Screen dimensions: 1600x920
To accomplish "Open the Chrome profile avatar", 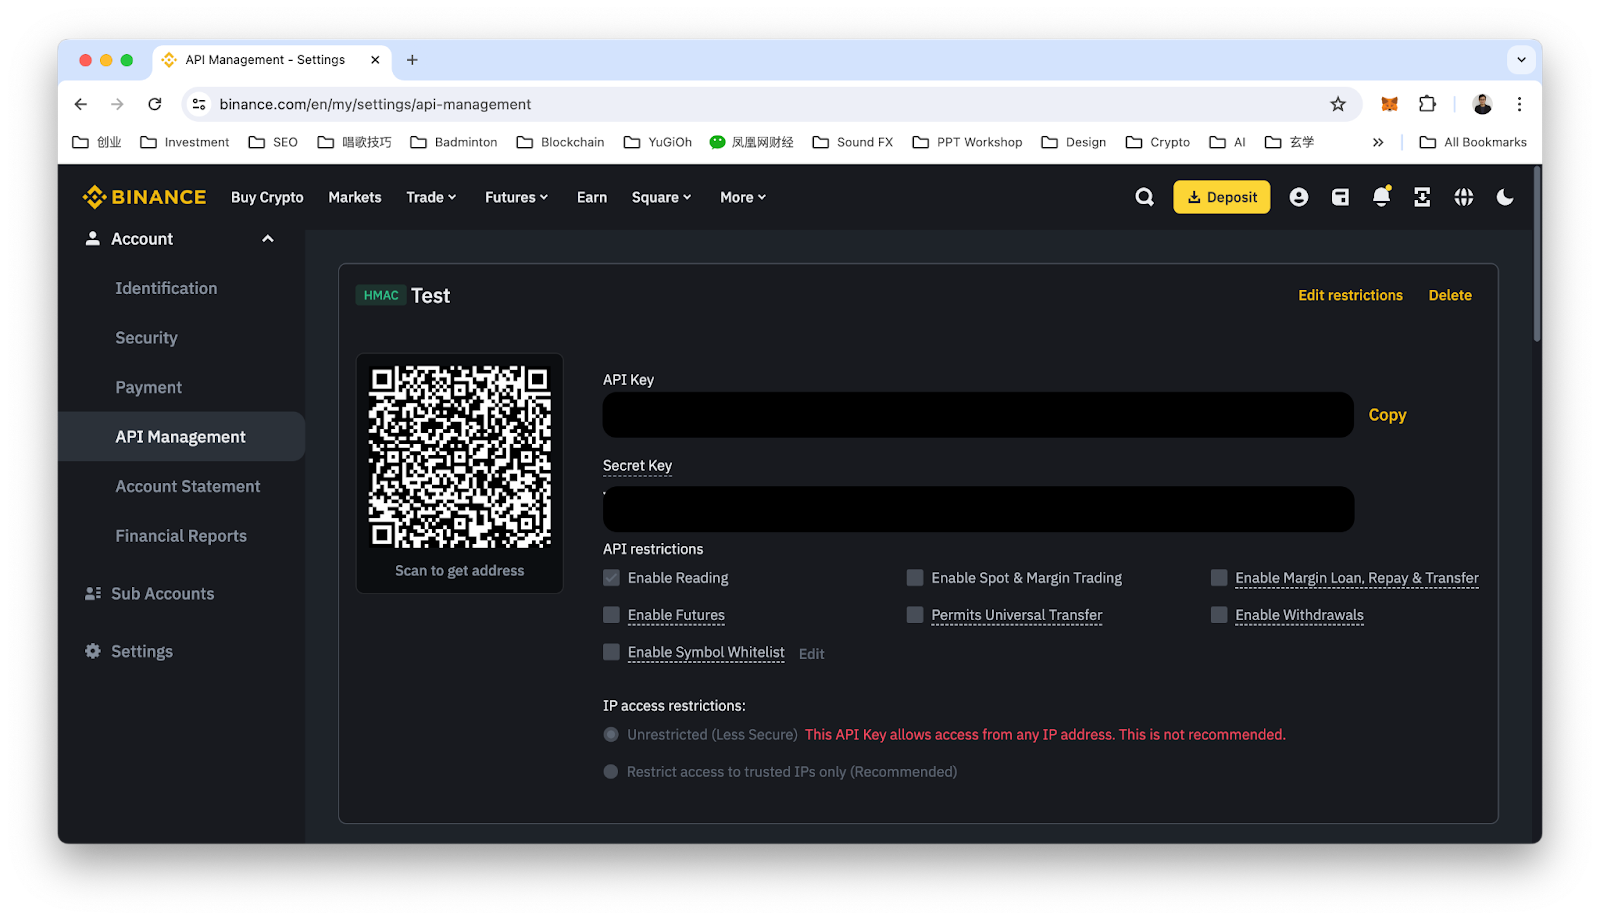I will coord(1482,104).
